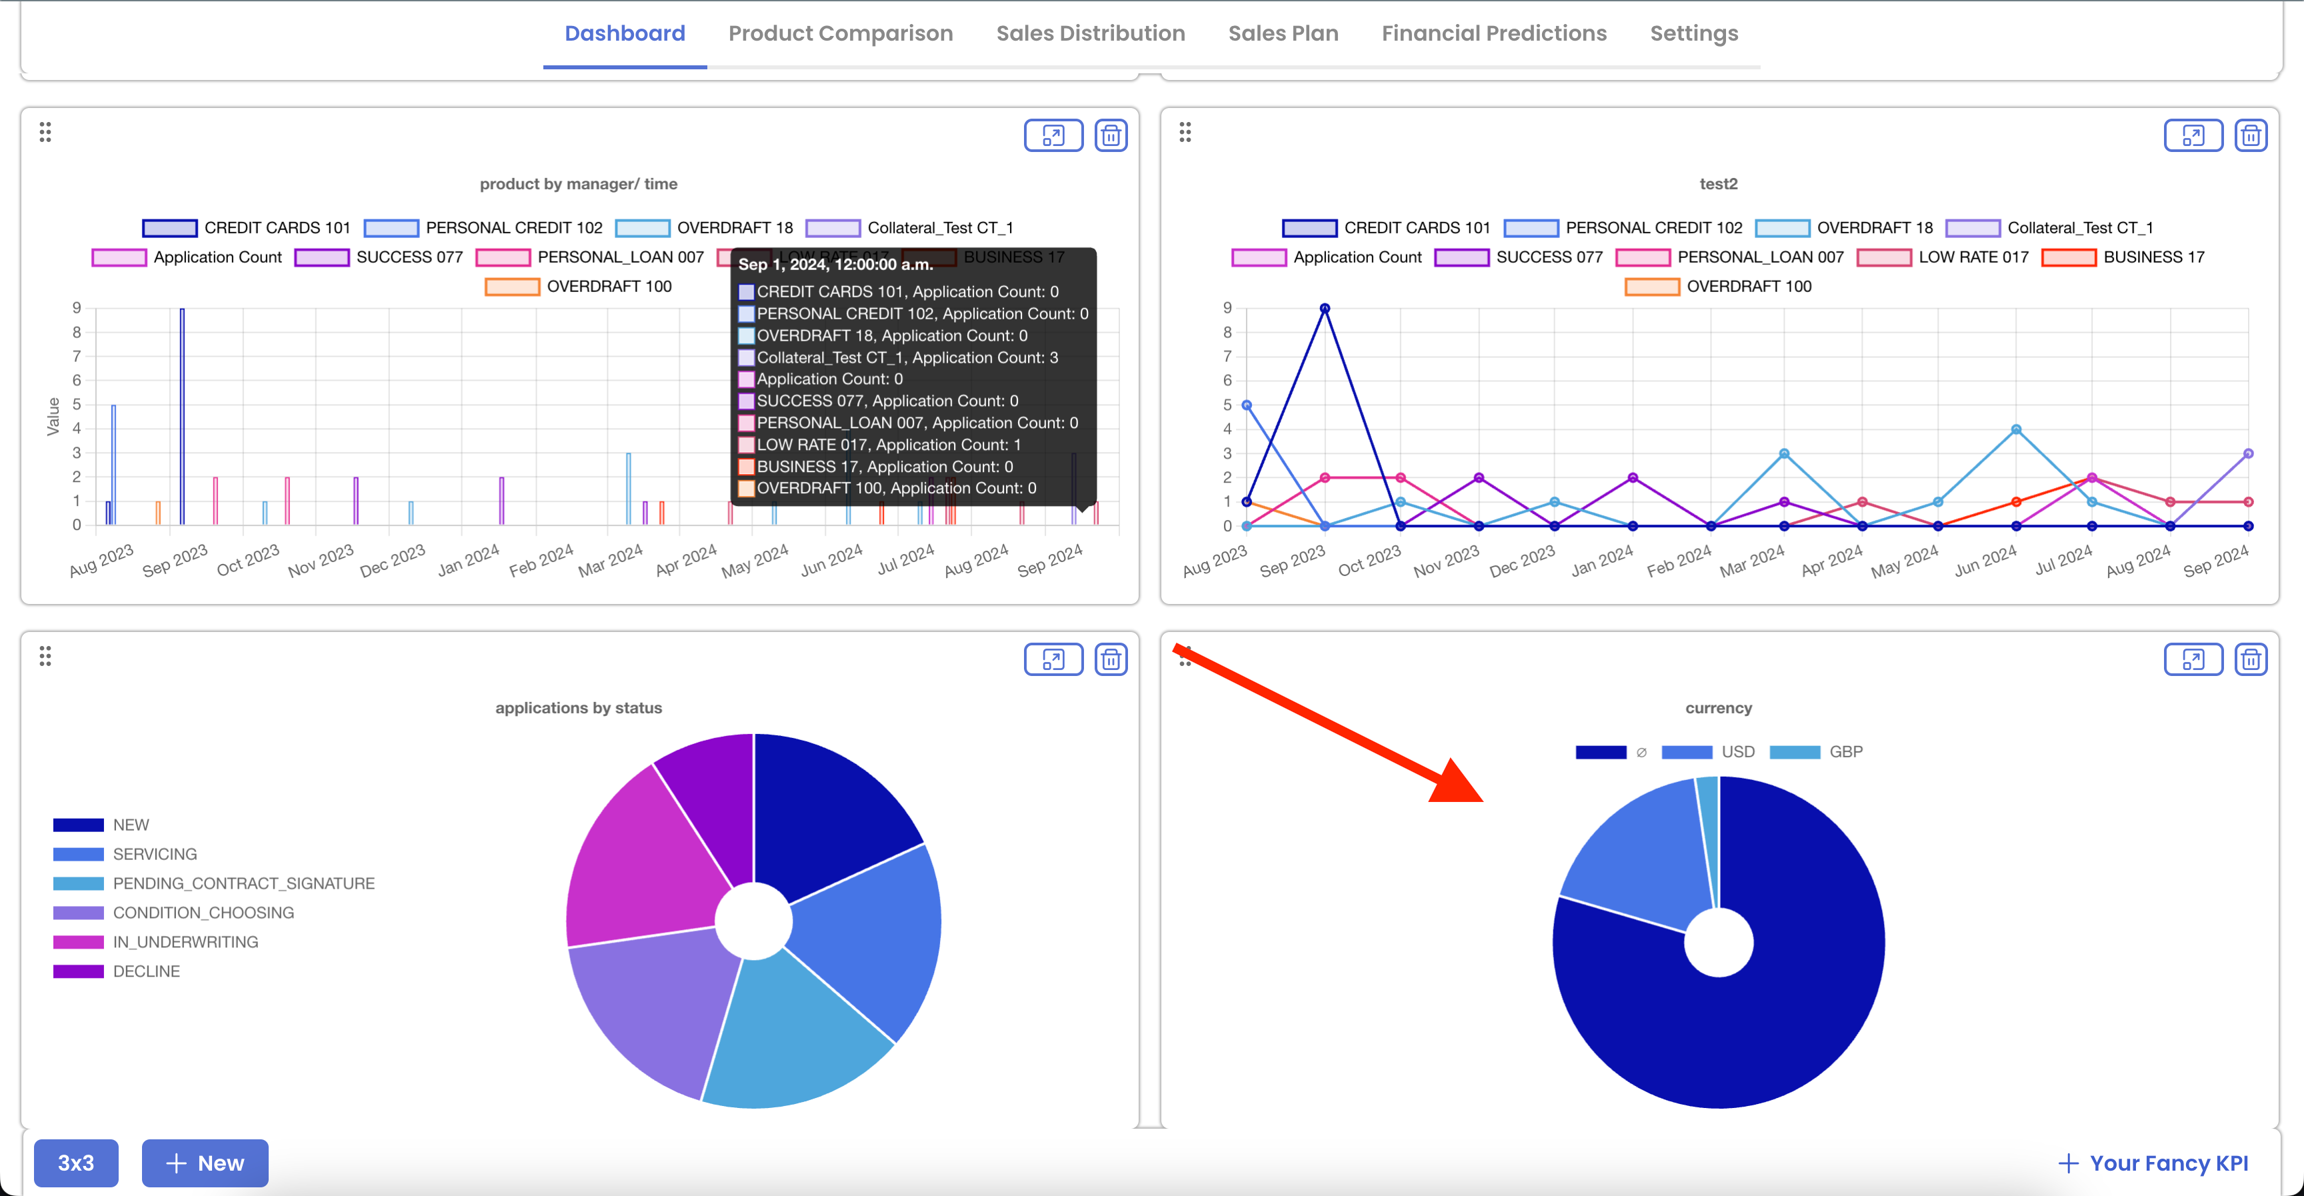Switch to Product Comparison tab
The image size is (2304, 1196).
point(840,33)
